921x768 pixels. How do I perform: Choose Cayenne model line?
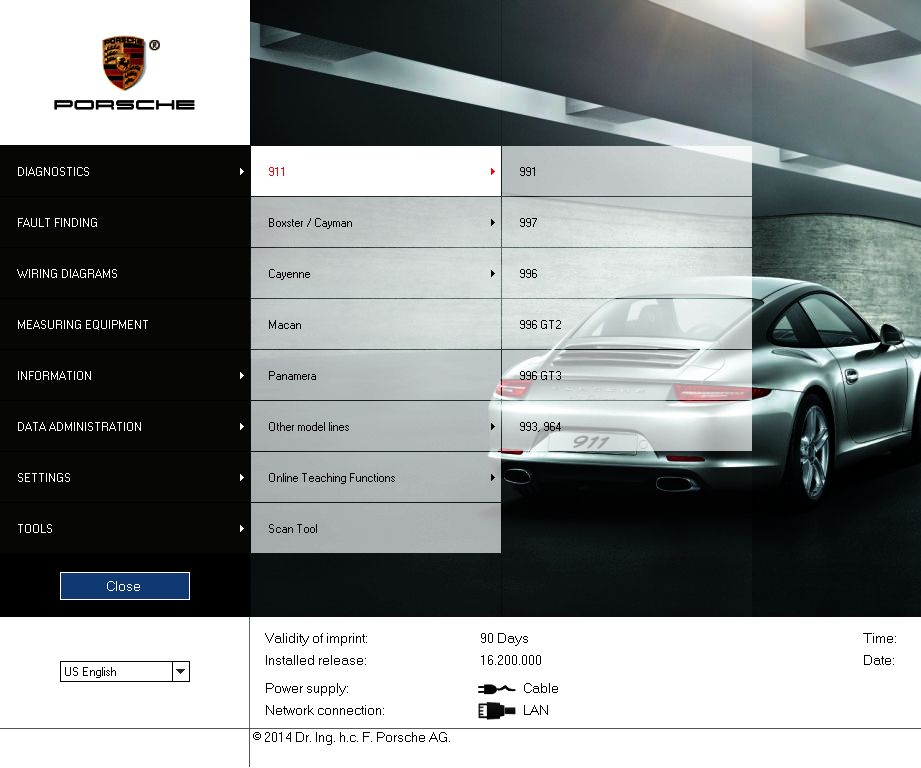tap(376, 274)
